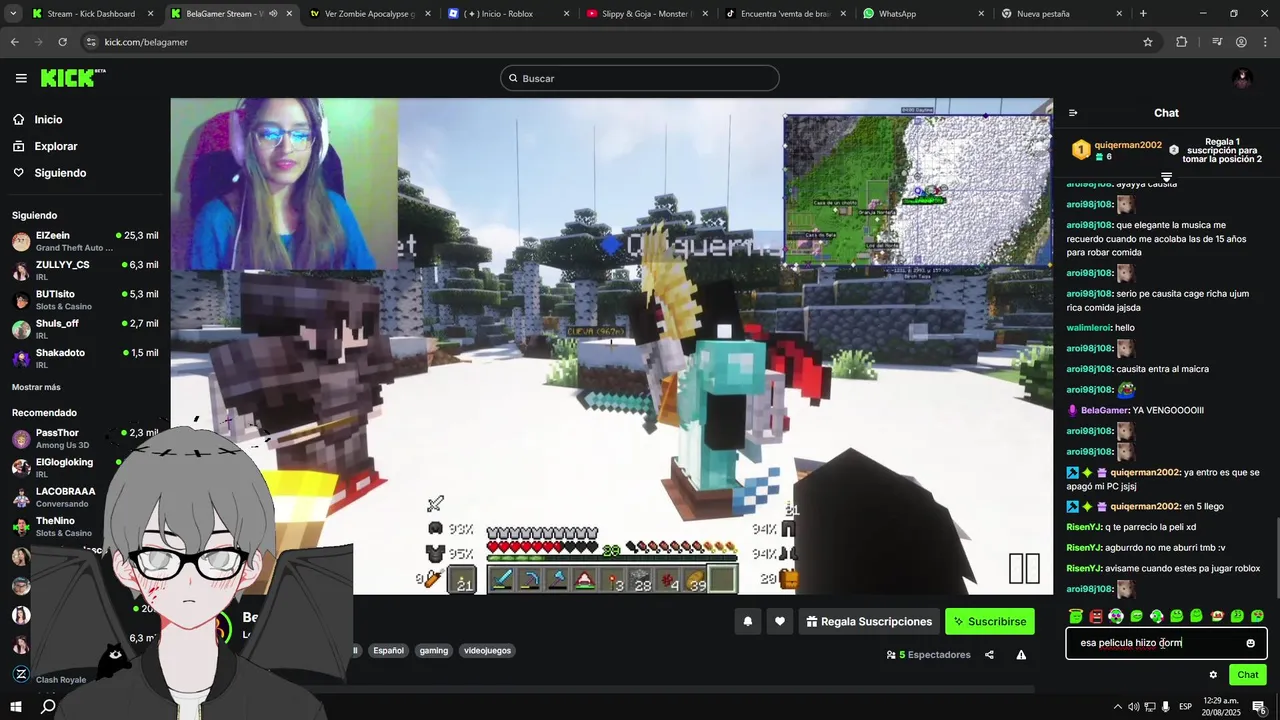The image size is (1280, 720).
Task: Click the KICK logo
Action: [x=73, y=78]
